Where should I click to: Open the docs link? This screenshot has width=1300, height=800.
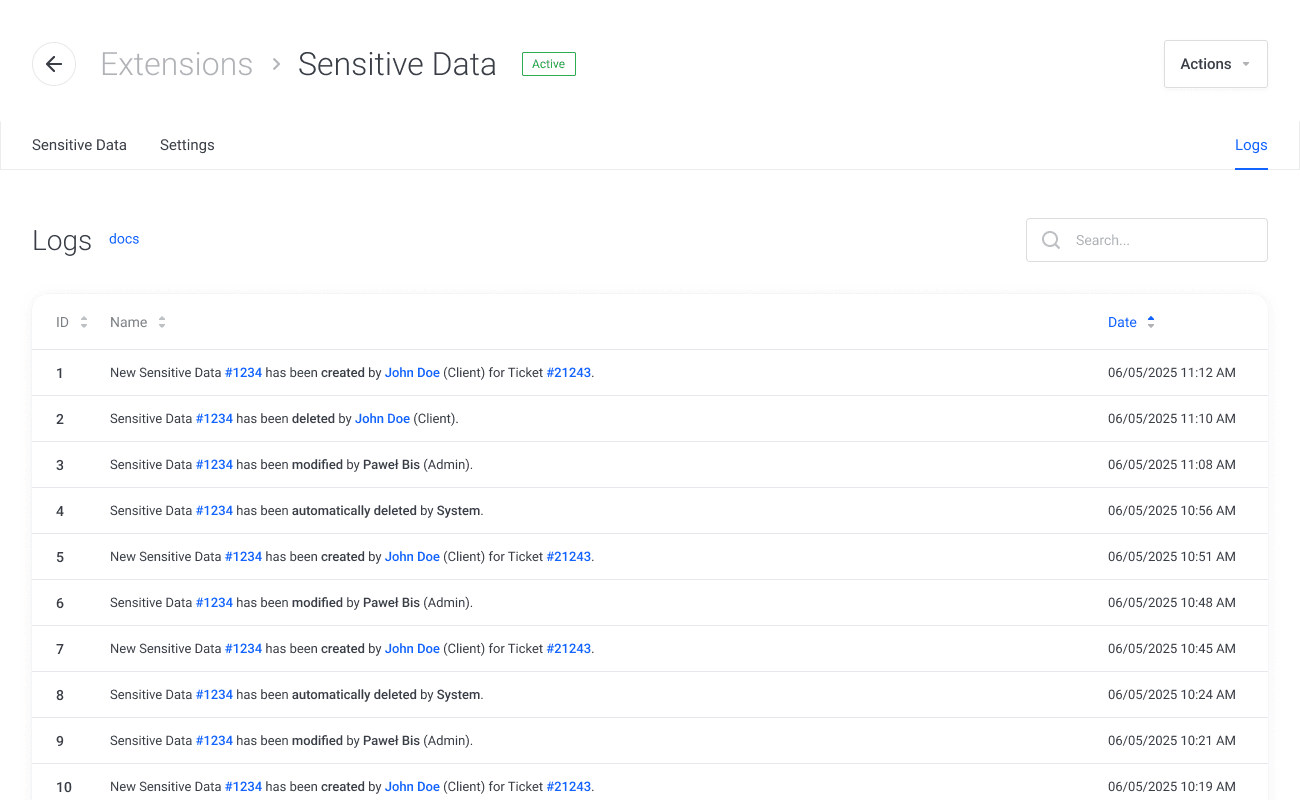[x=124, y=239]
